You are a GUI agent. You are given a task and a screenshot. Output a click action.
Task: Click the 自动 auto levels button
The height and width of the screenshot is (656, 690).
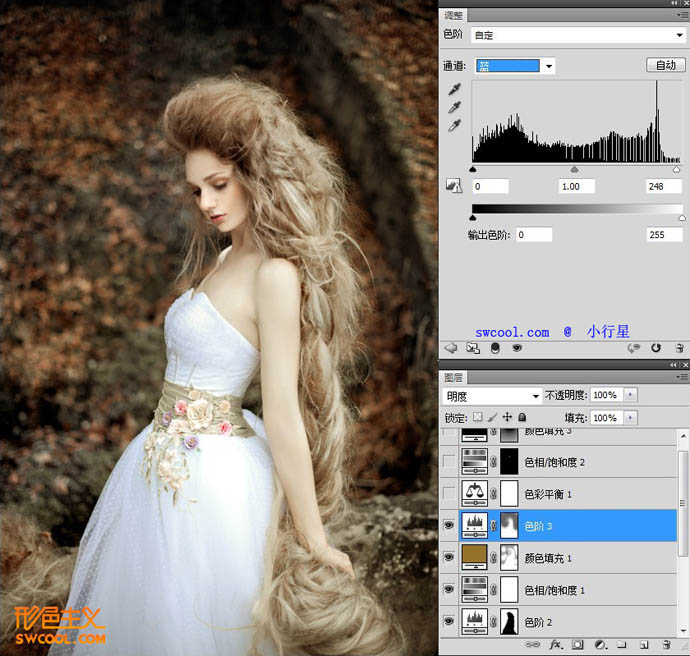664,66
